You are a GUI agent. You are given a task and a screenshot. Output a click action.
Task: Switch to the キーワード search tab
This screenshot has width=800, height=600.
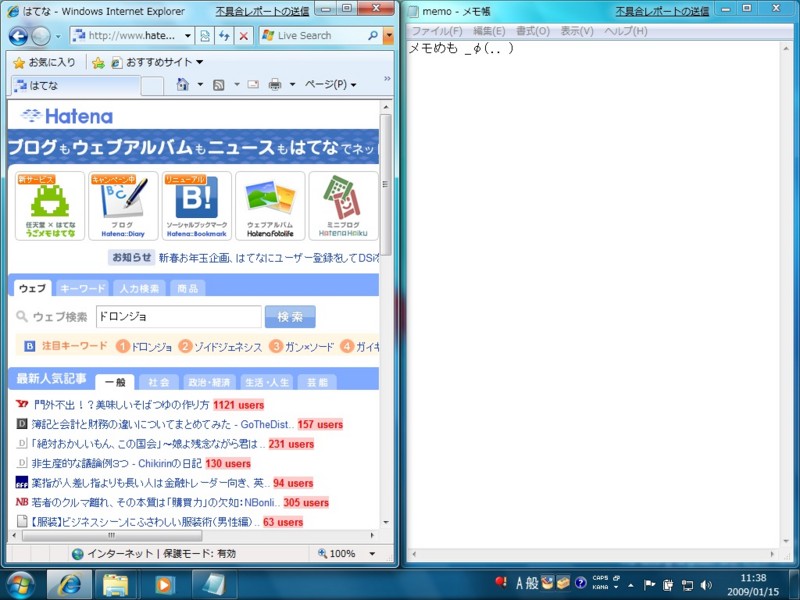click(x=84, y=288)
